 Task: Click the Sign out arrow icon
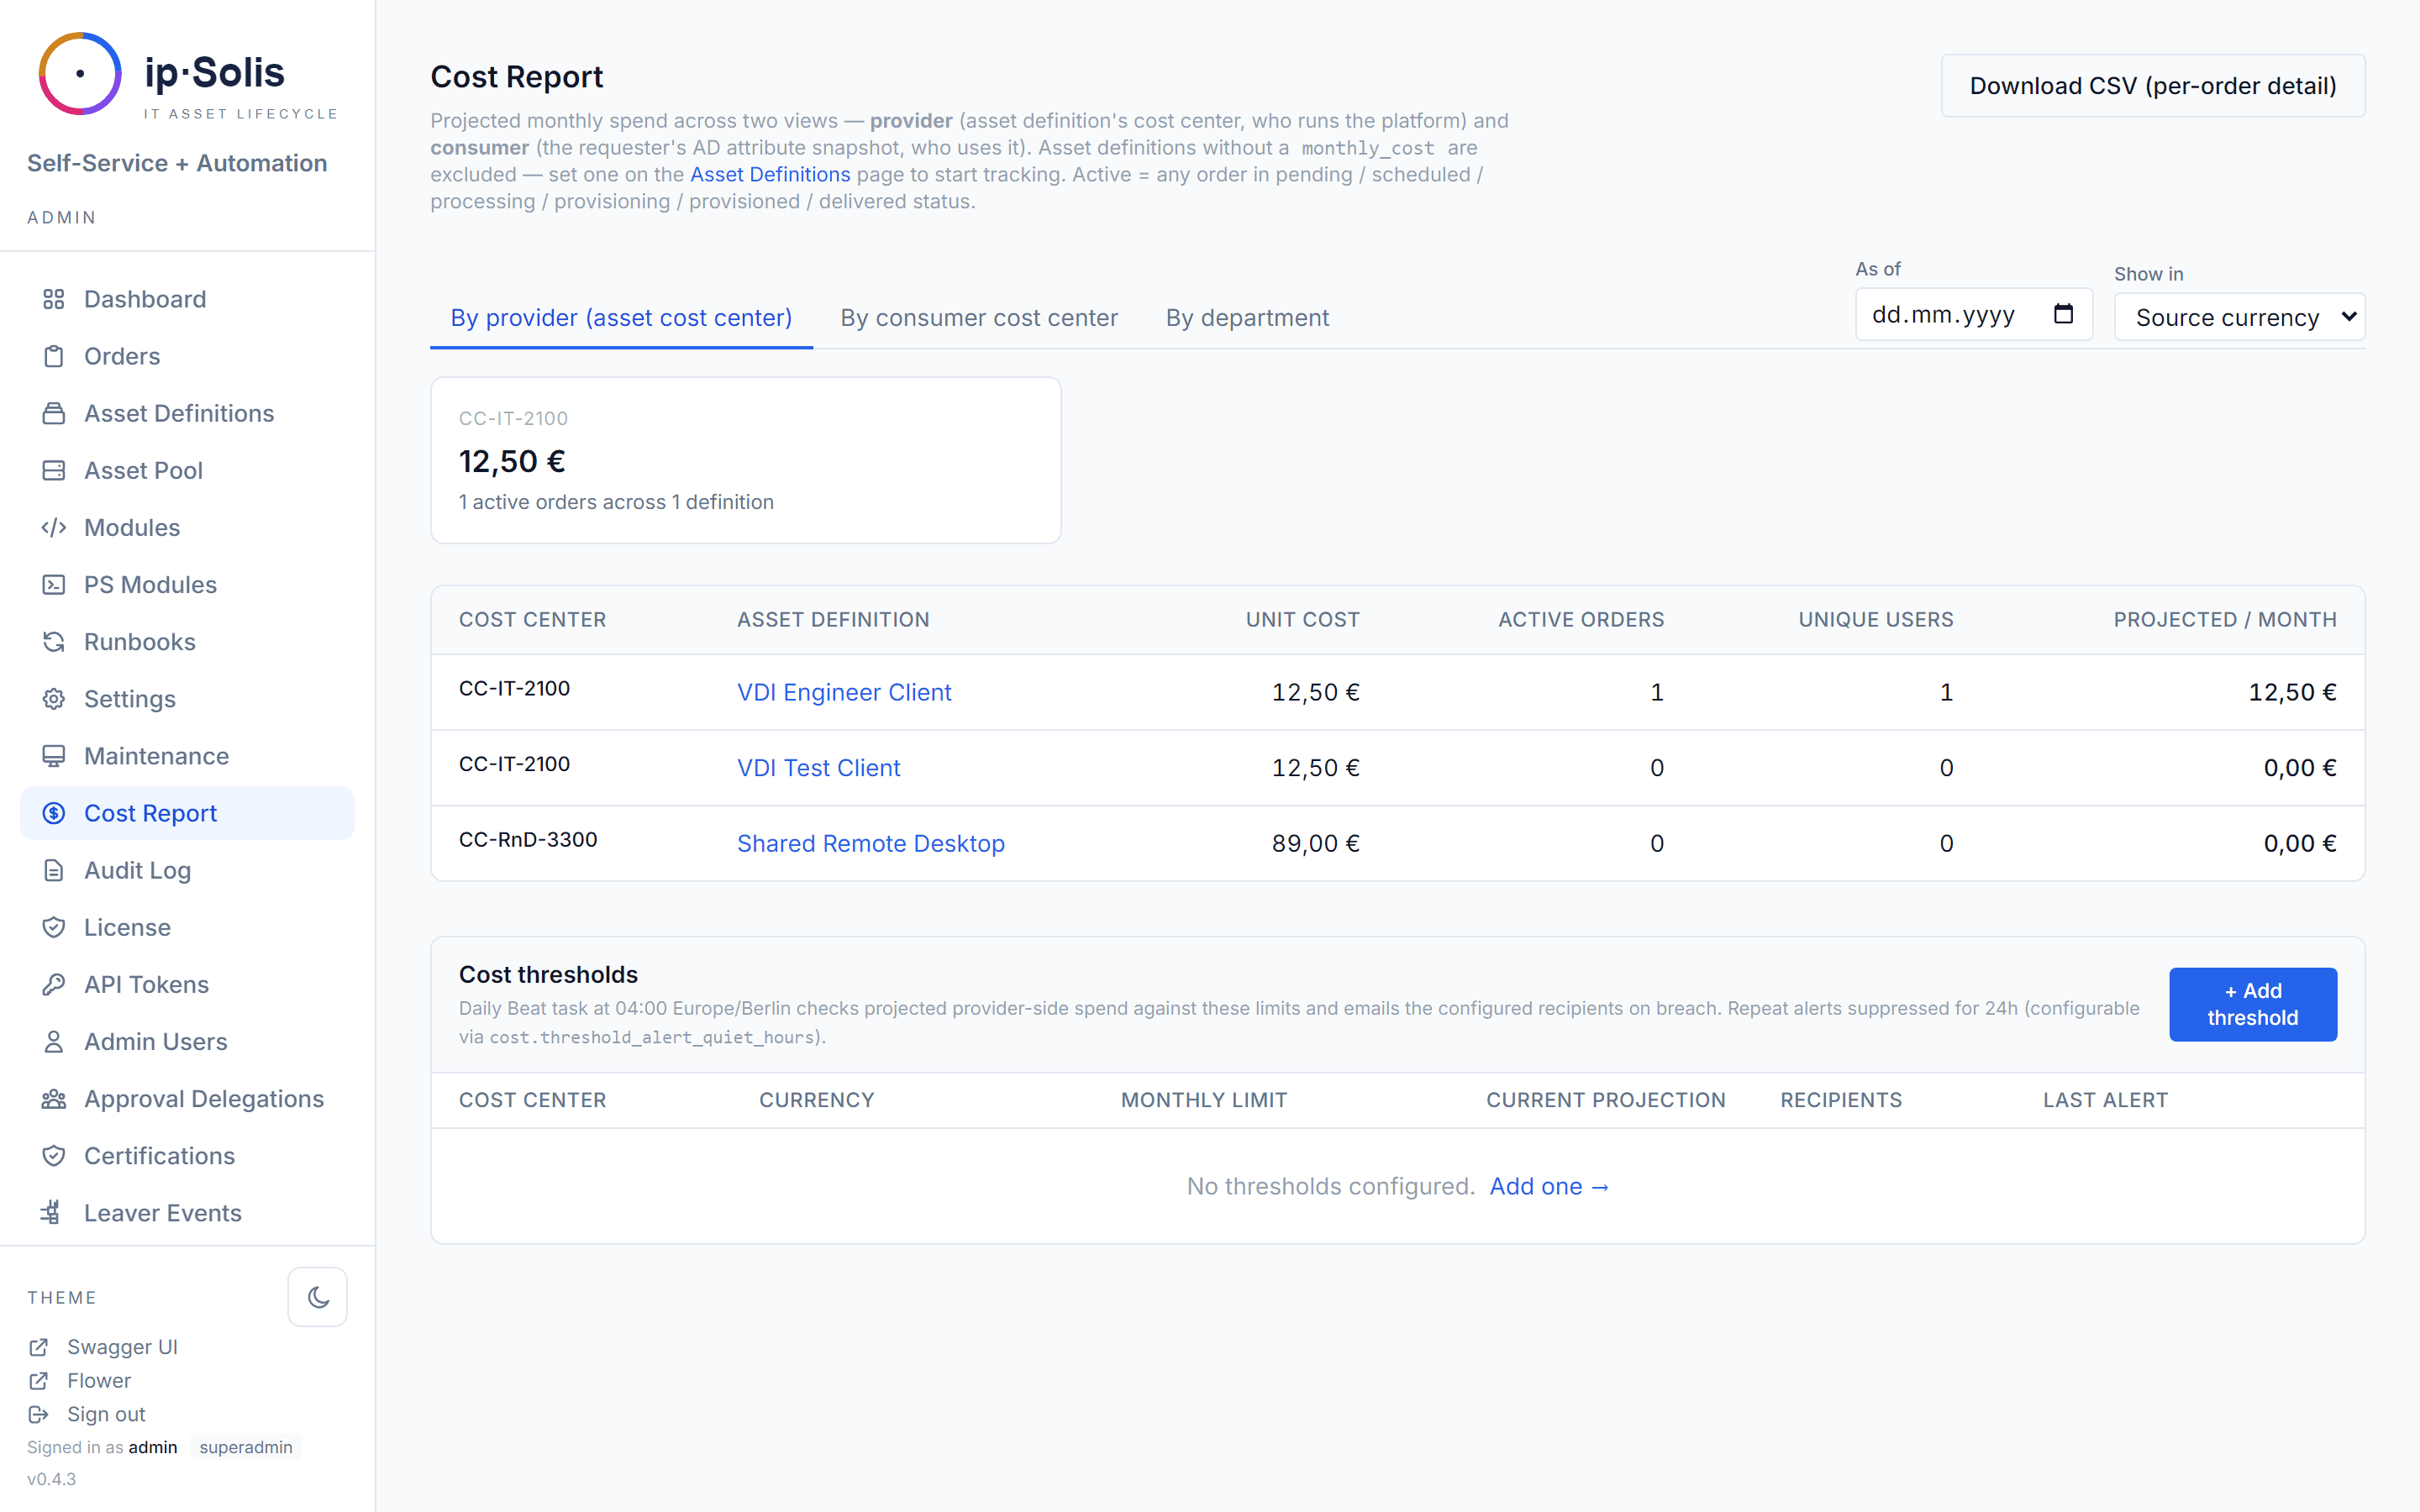tap(39, 1414)
